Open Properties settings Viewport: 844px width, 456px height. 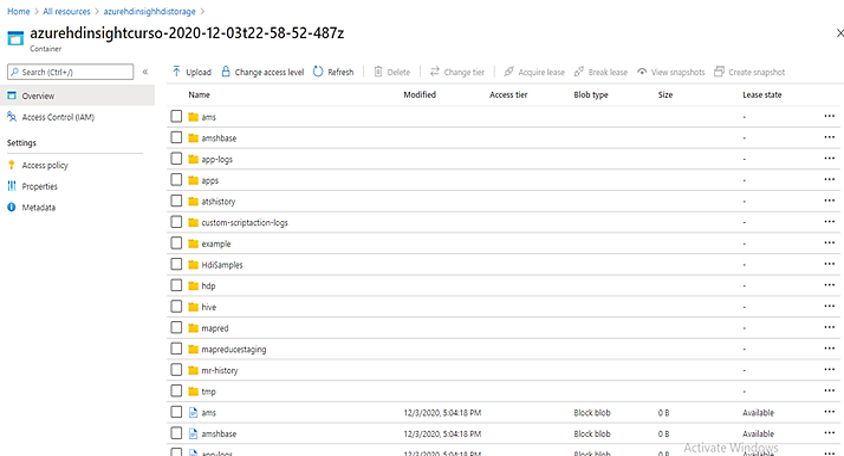tap(39, 186)
